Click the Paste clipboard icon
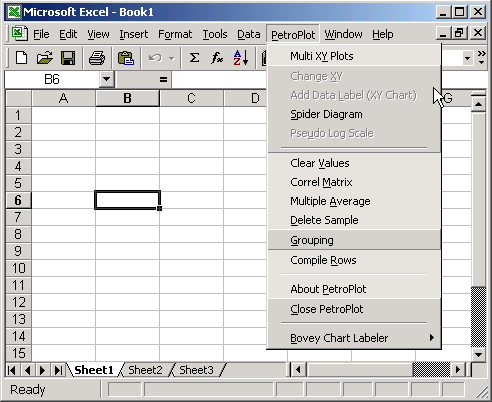This screenshot has height=402, width=492. [126, 58]
